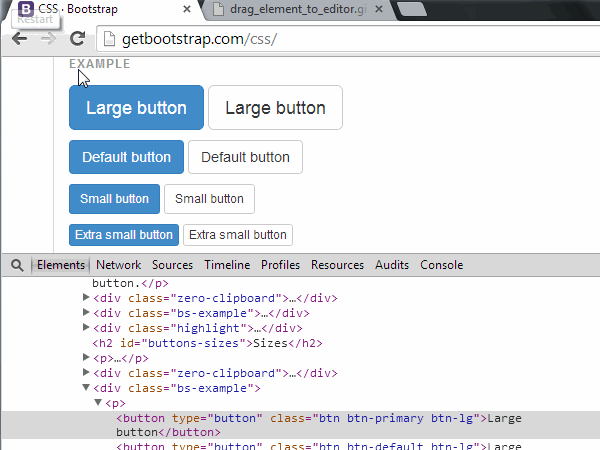600x450 pixels.
Task: Click the DevTools inspect magnifier icon
Action: (17, 265)
